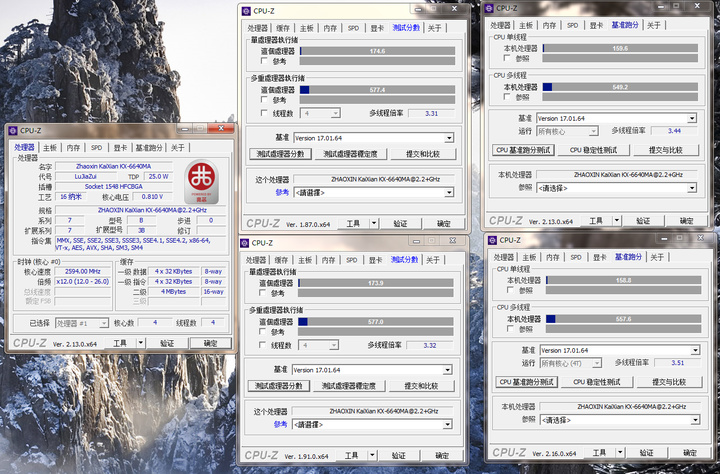Screen dimensions: 720x474
Task: Click CPU 基准跑分测试 button in 2.13.0 benchmark window
Action: pyautogui.click(x=523, y=150)
